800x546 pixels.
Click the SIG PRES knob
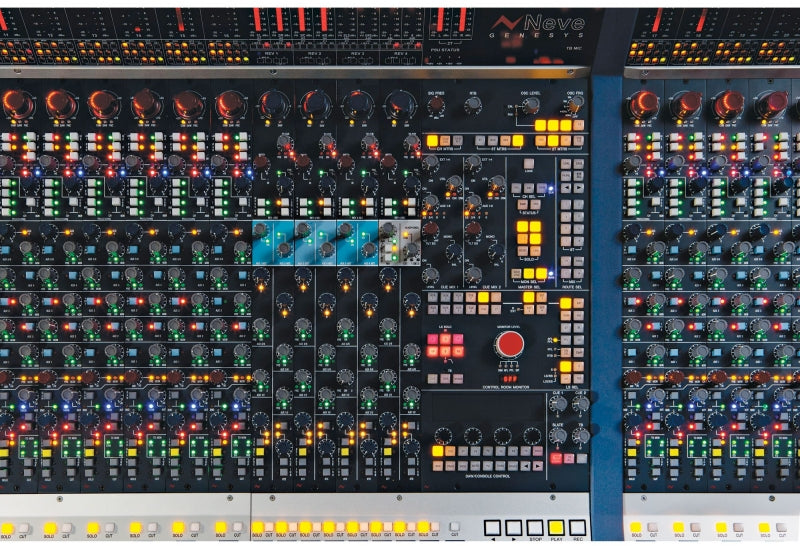click(436, 106)
